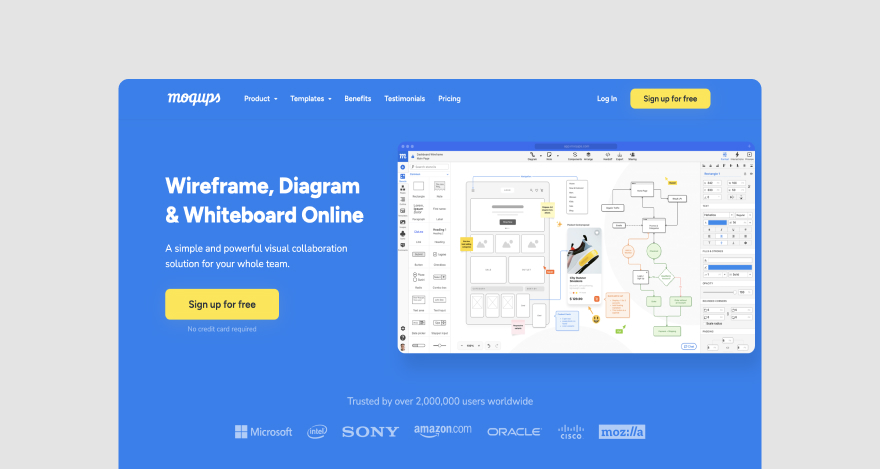
Task: Click the Pages sidebar icon in the preview
Action: pos(402,190)
